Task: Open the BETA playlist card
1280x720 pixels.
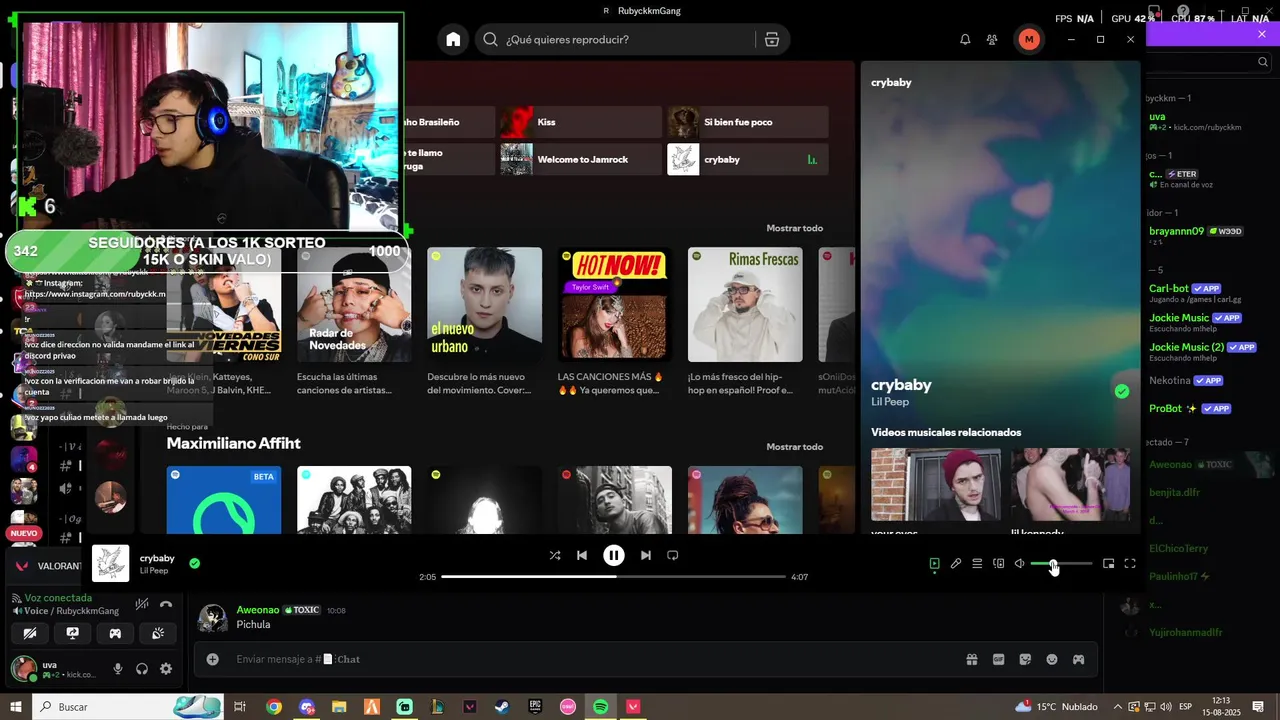Action: [224, 500]
